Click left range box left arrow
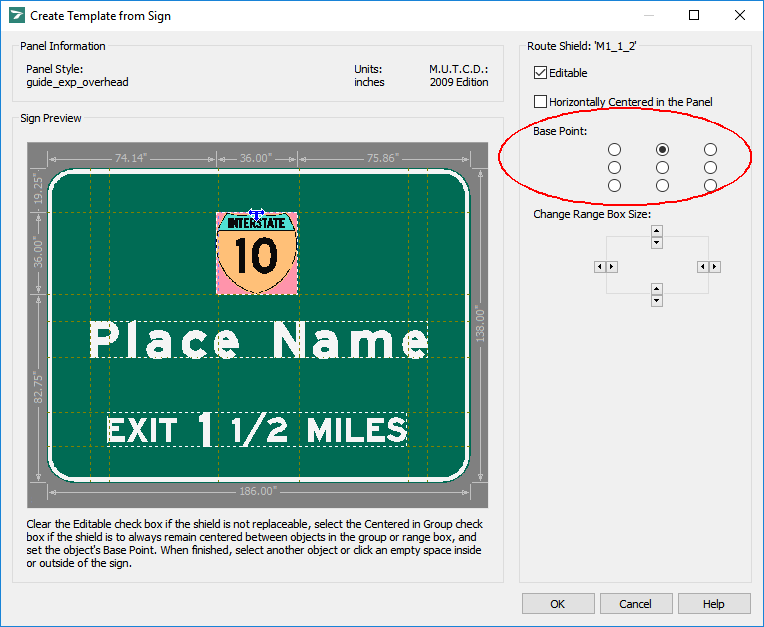This screenshot has width=764, height=627. (600, 266)
